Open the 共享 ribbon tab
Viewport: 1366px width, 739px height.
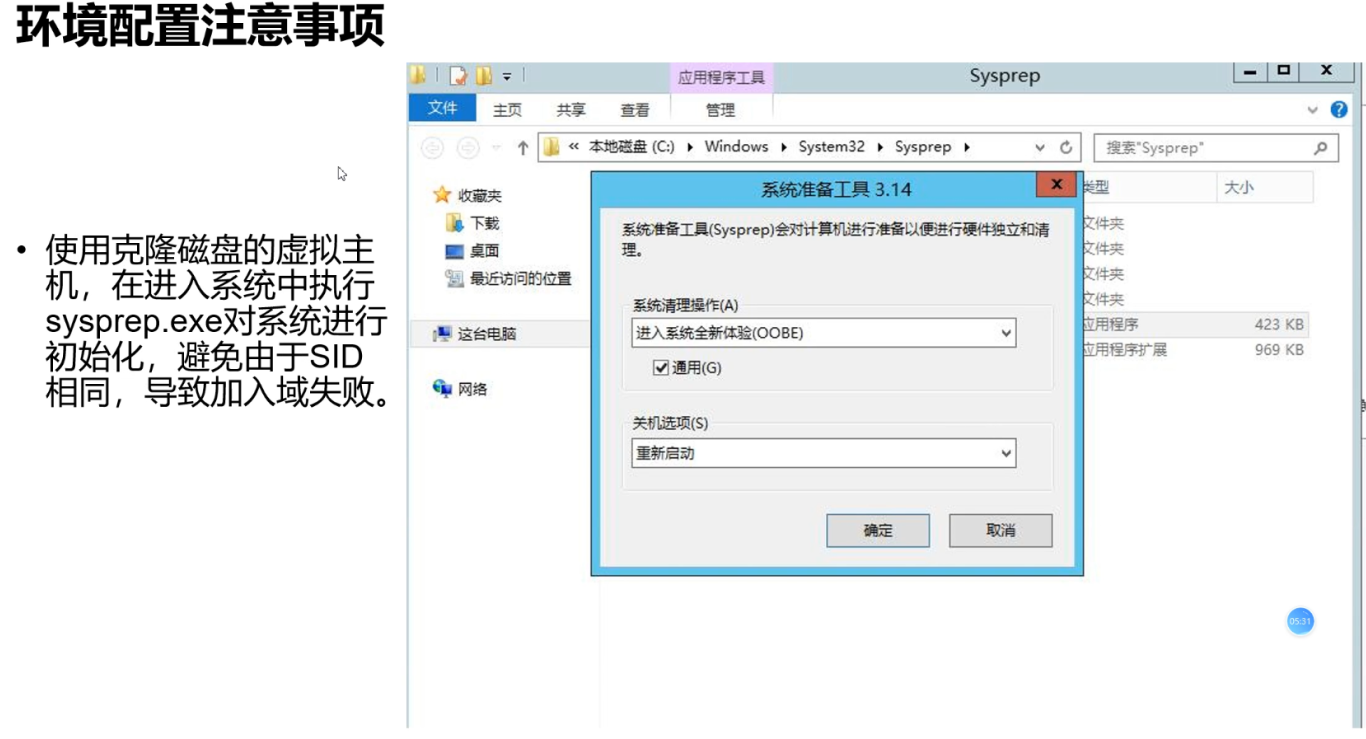[571, 110]
